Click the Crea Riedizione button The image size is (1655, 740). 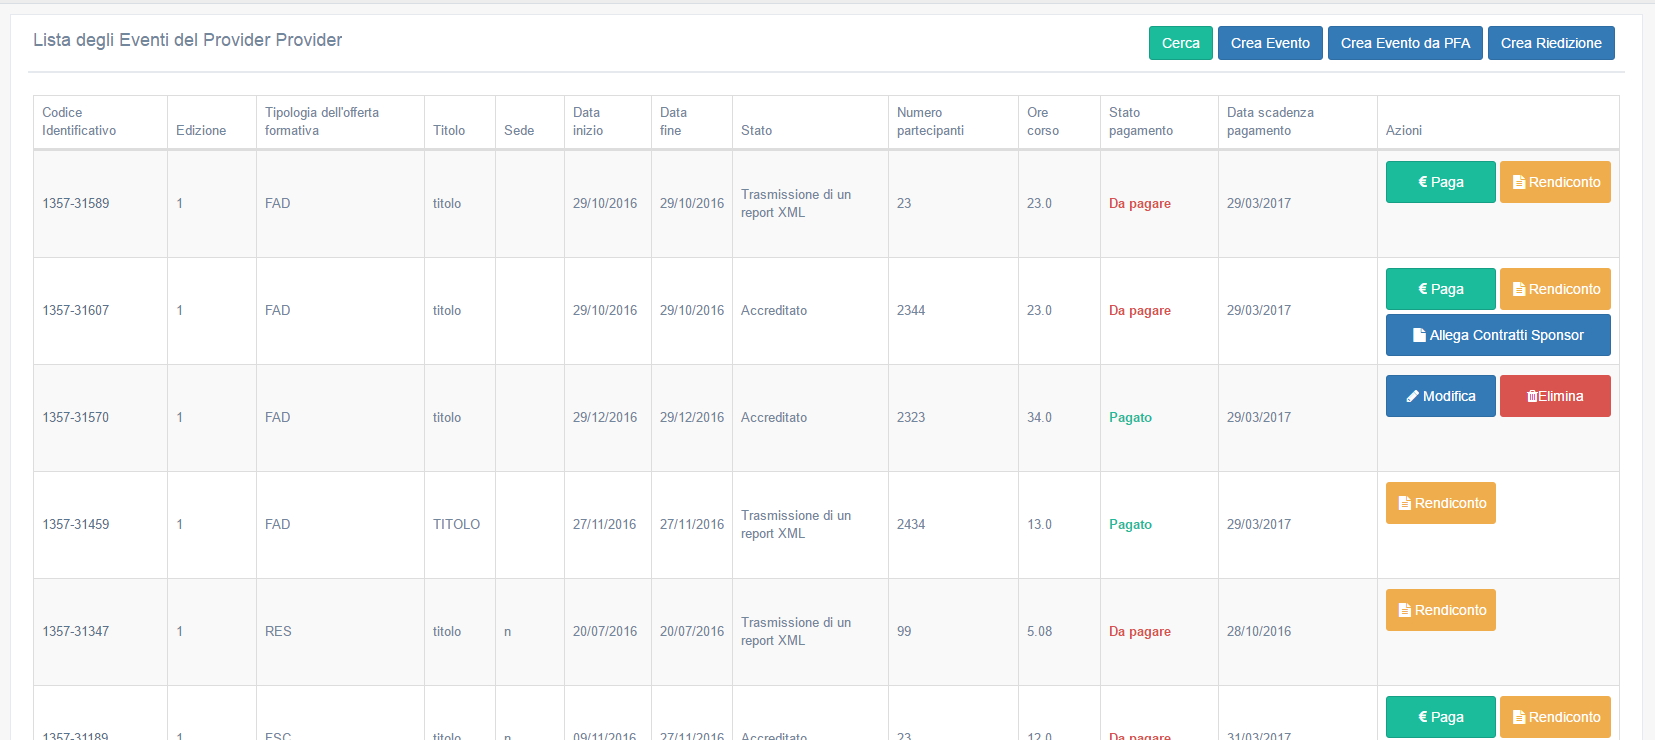(1550, 43)
